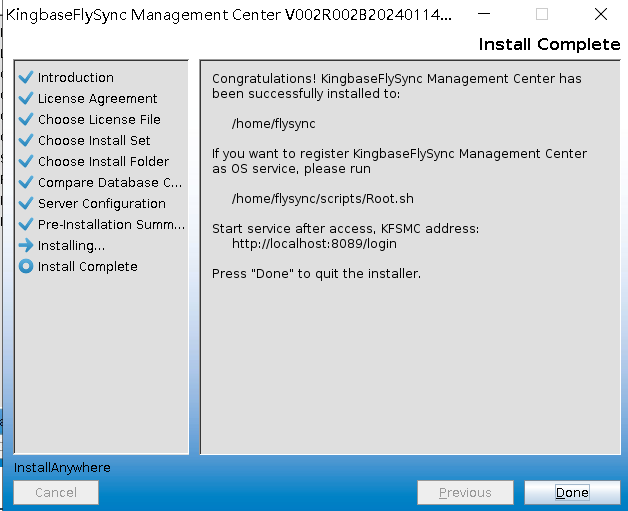Viewport: 628px width, 511px height.
Task: Click the Press "Done" to quit instruction text
Action: pos(316,274)
